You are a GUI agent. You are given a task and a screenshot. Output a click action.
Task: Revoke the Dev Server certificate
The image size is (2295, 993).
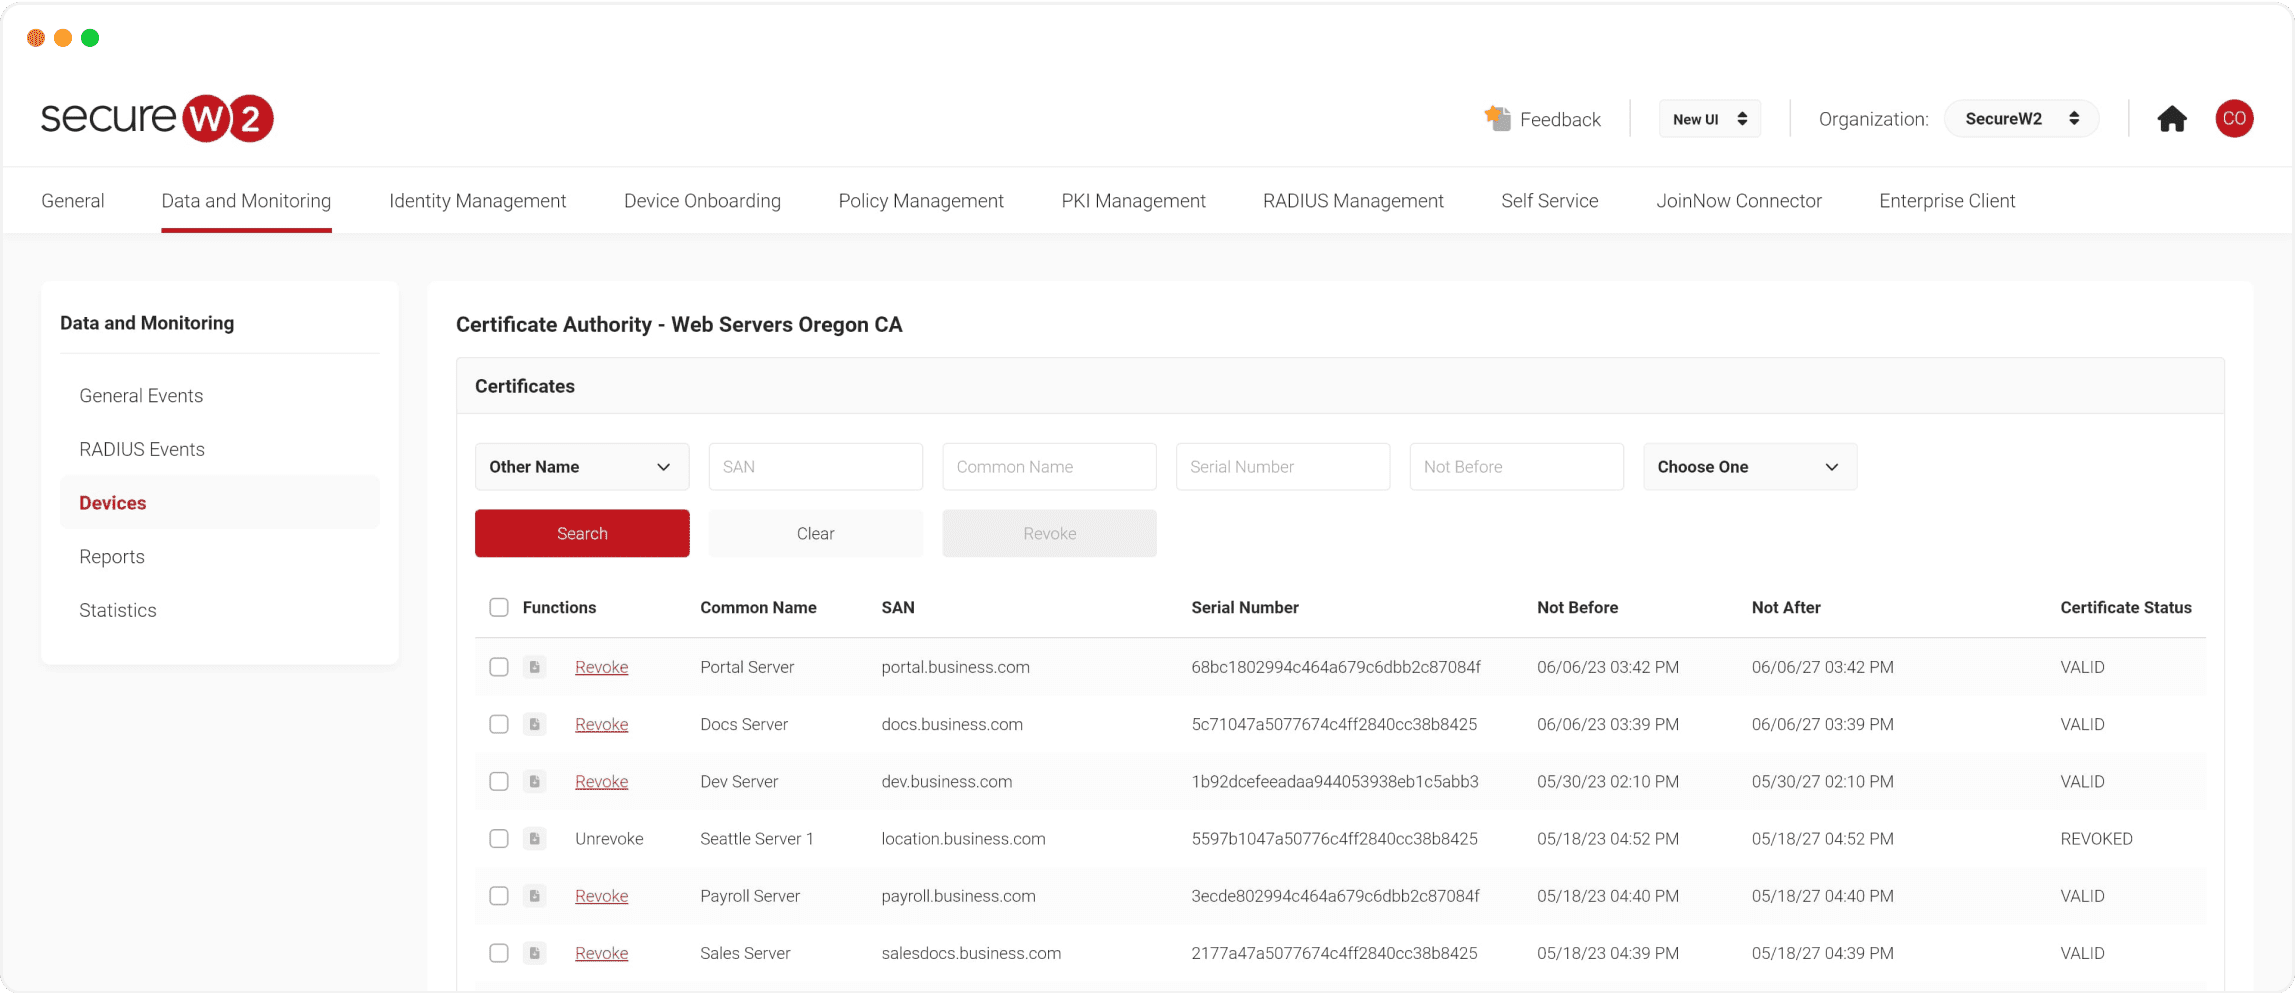pyautogui.click(x=601, y=781)
